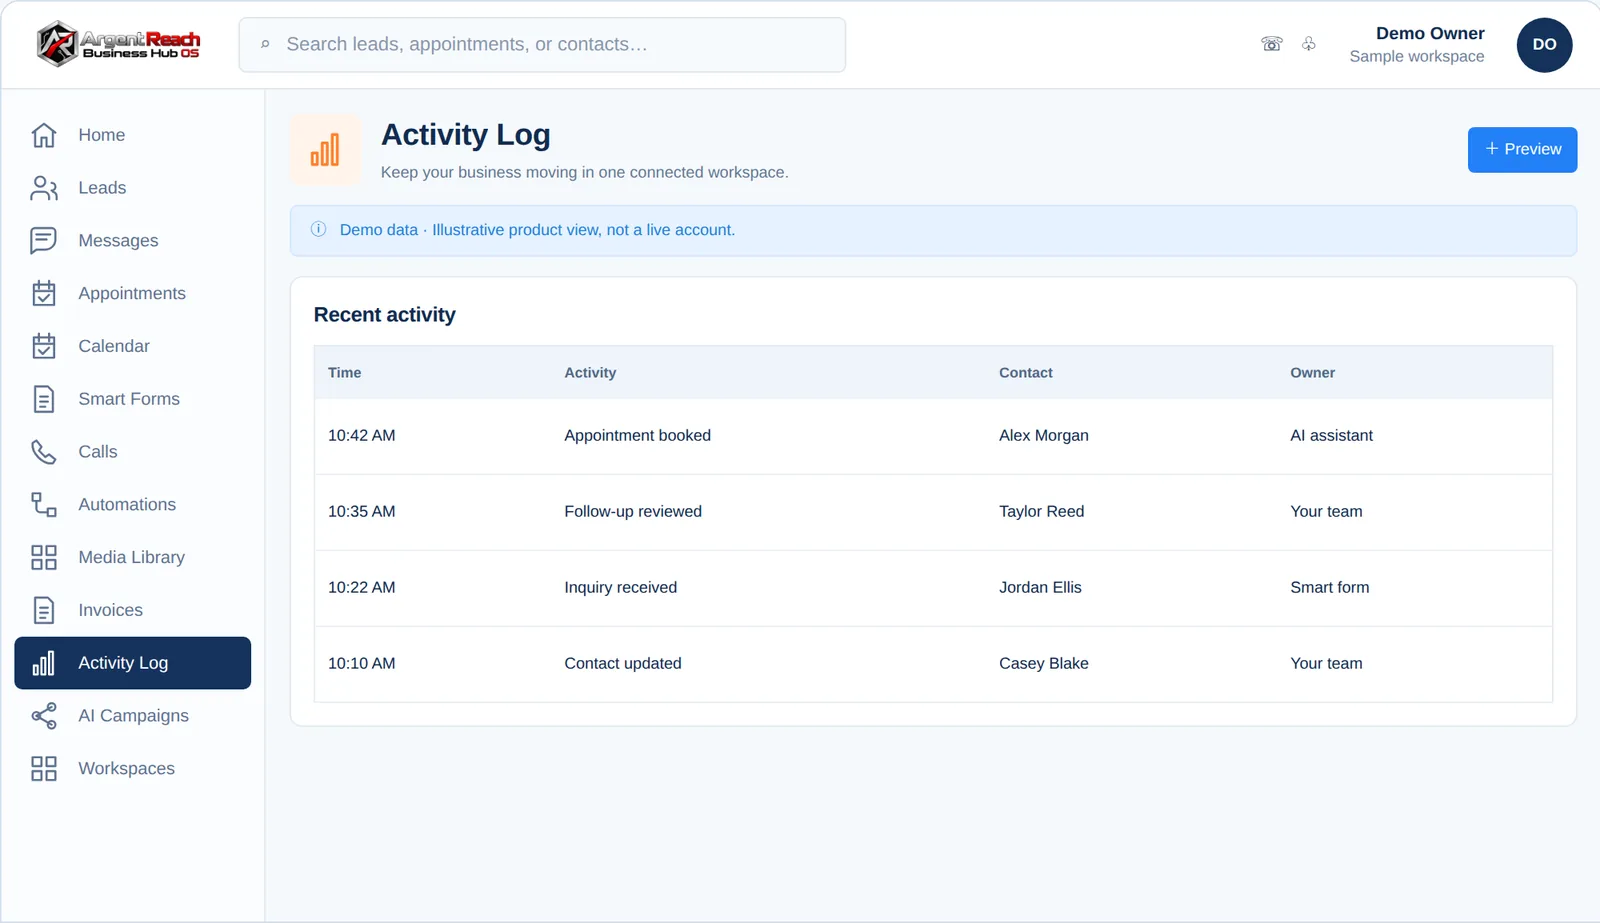Click the search magnifier icon
The height and width of the screenshot is (923, 1600).
[265, 44]
